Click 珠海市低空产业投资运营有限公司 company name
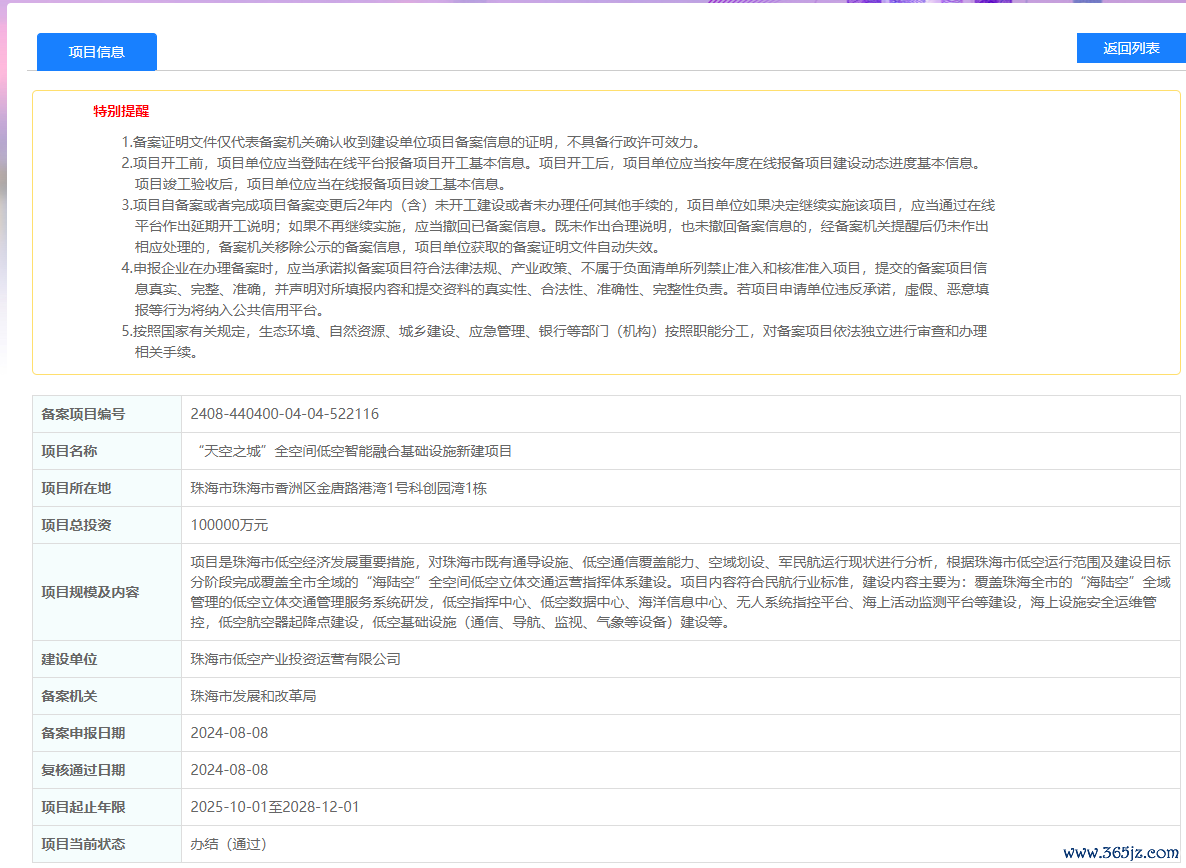This screenshot has height=868, width=1186. tap(295, 659)
